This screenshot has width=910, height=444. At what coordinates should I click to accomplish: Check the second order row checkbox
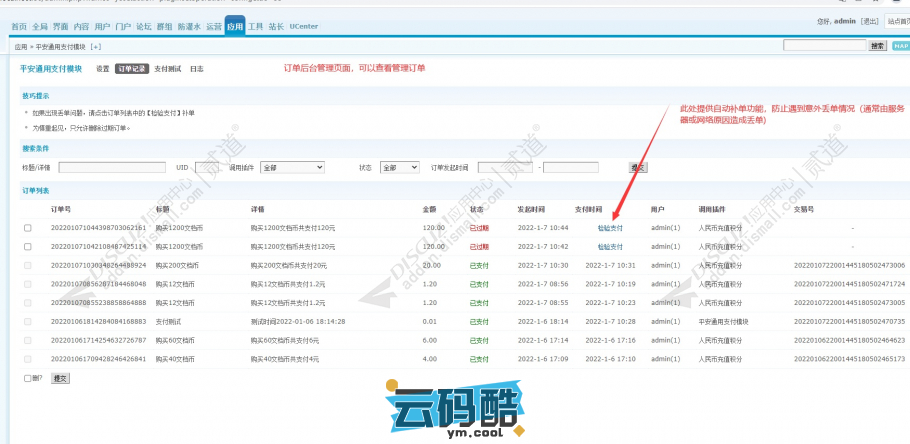click(x=27, y=246)
